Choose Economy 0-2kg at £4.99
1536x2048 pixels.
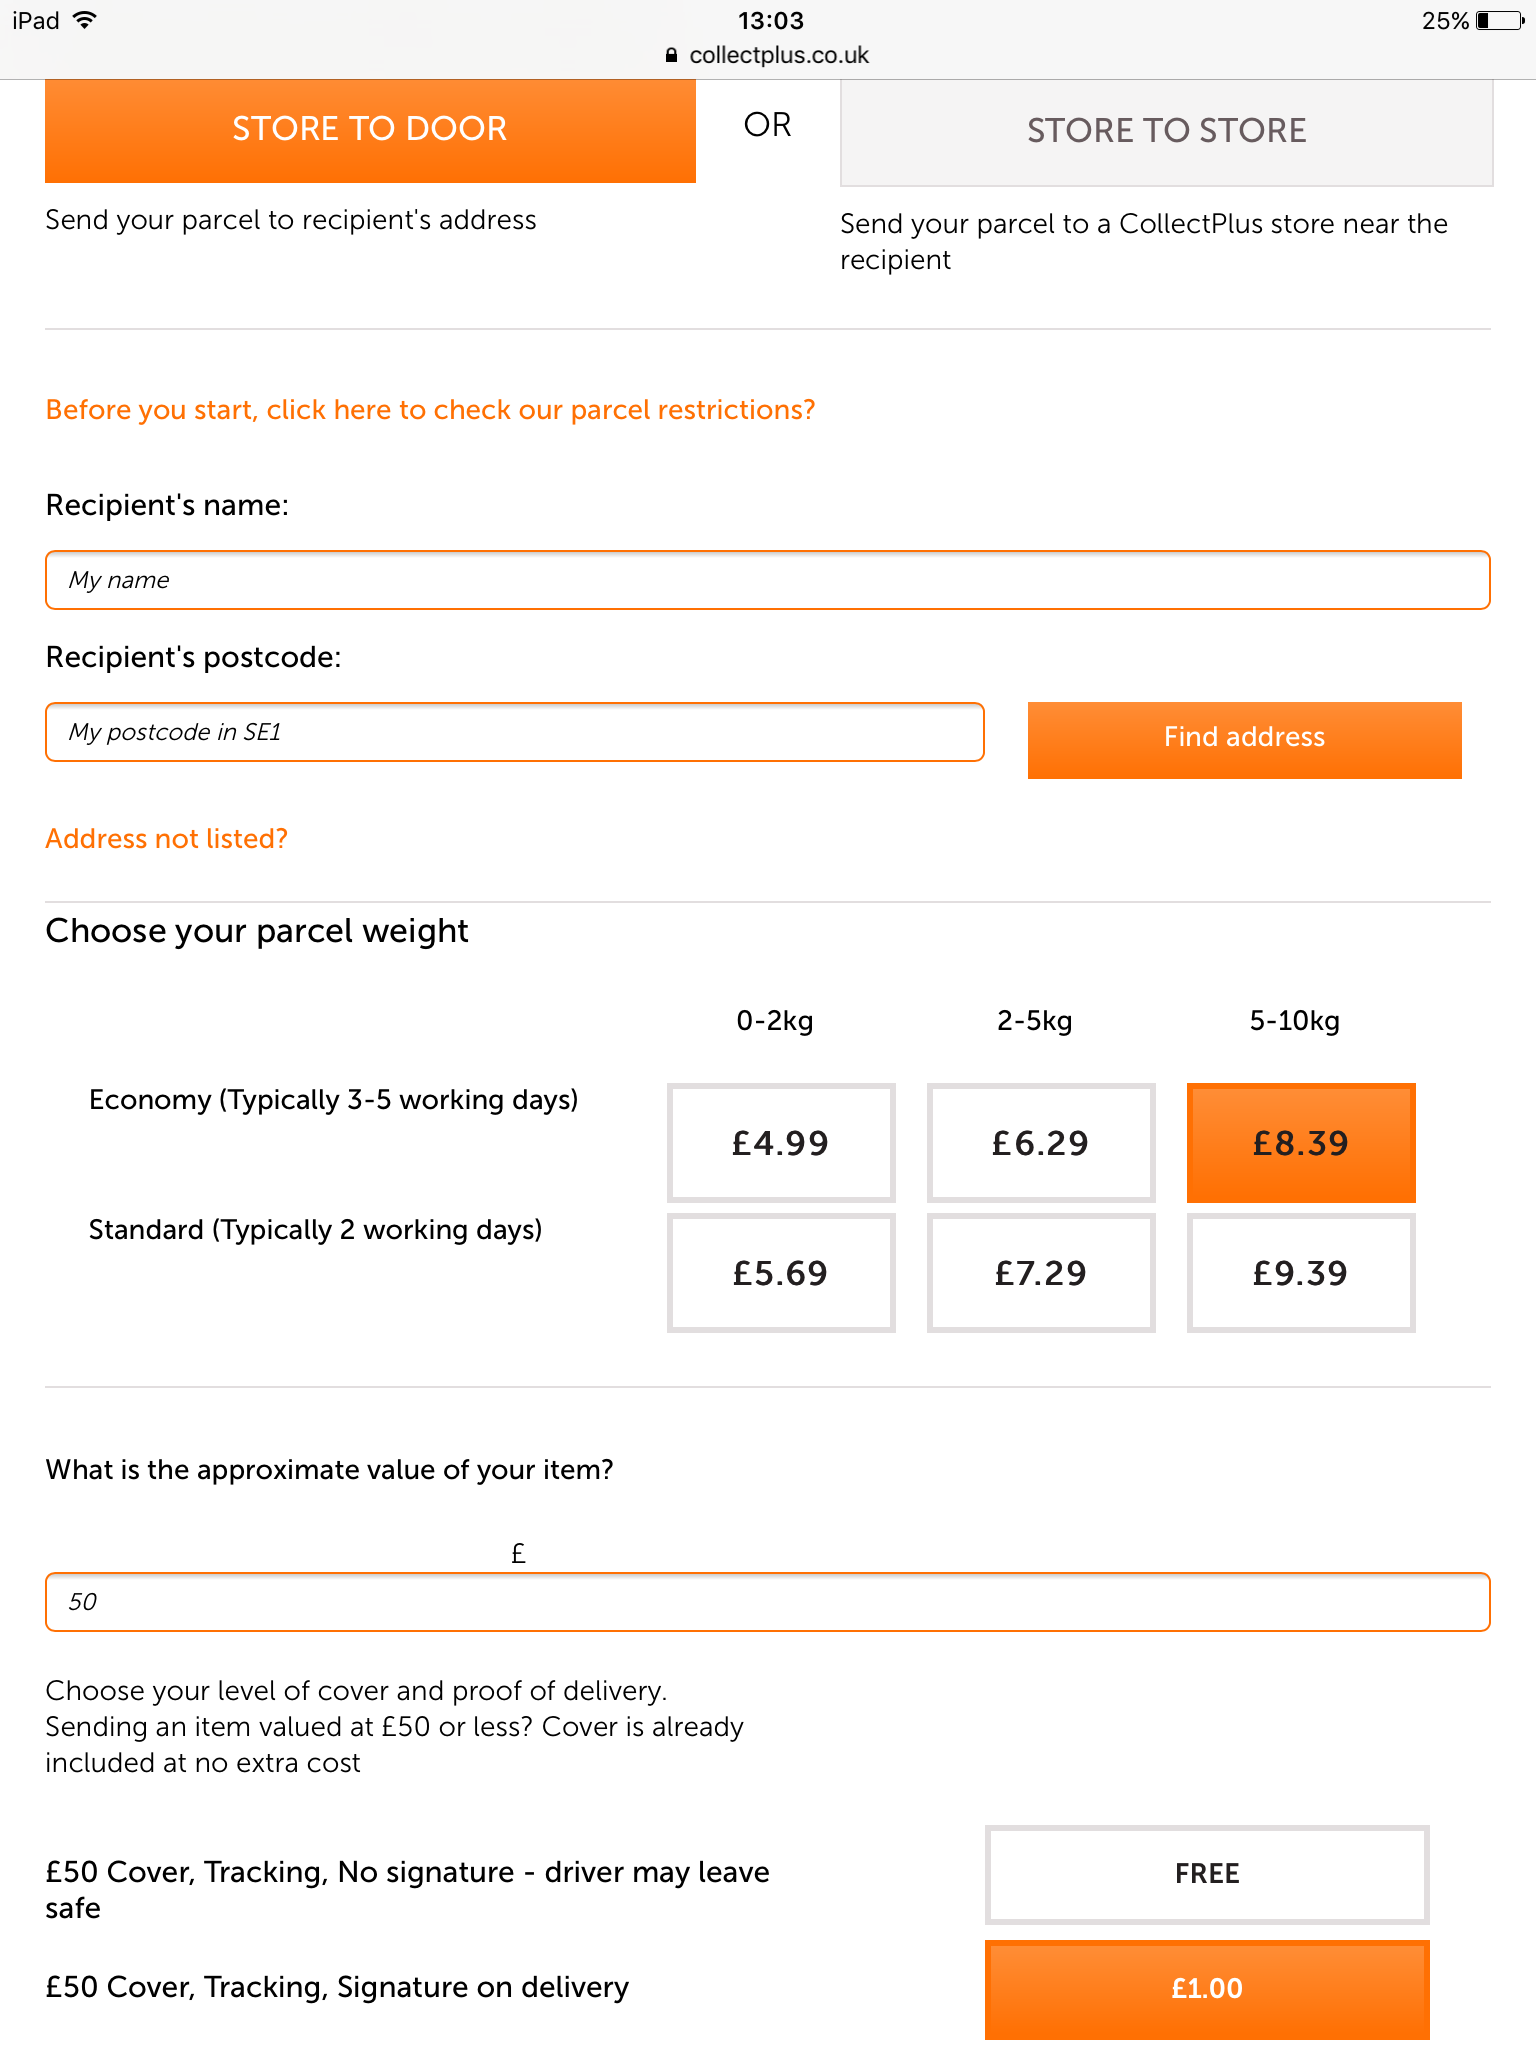coord(781,1143)
